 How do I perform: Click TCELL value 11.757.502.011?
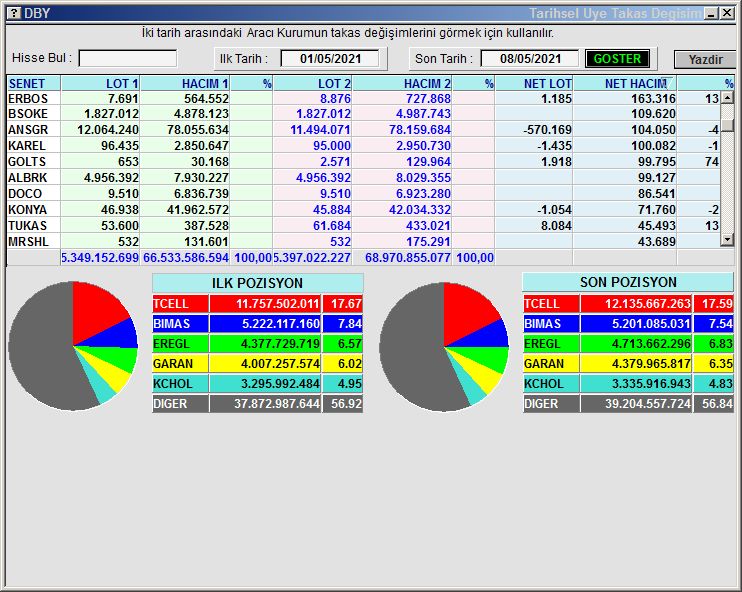(x=278, y=304)
